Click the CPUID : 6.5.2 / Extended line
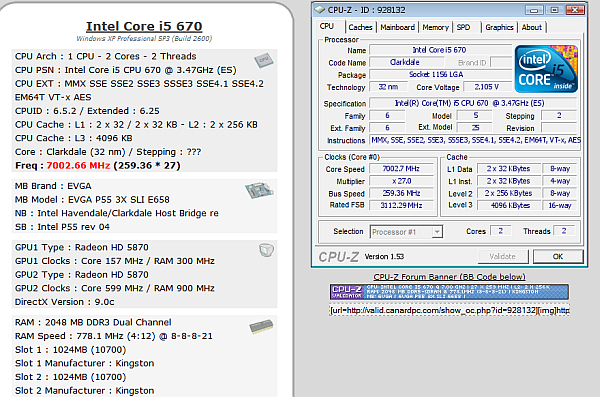Screen dimensions: 600x397 click(87, 111)
